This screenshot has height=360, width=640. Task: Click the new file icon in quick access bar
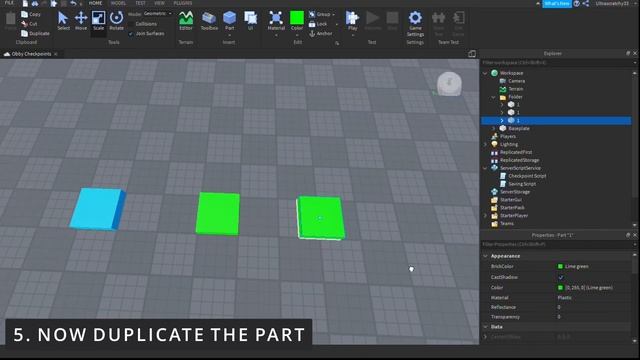25,3
